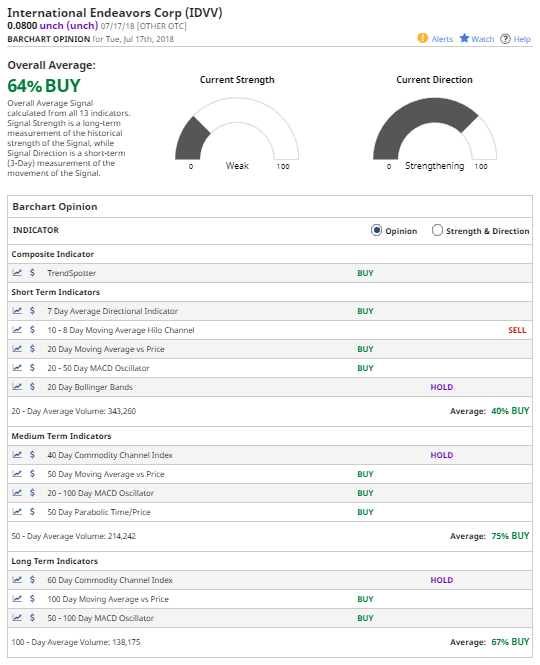Click dollar icon for 20 - 50 Day MACD Oscillator
Image resolution: width=540 pixels, height=665 pixels.
[32, 368]
